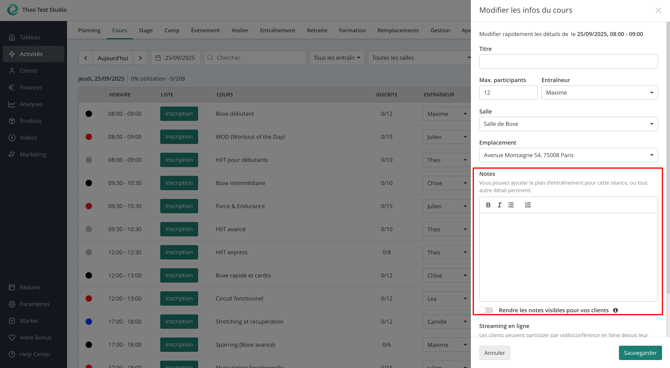Toggle notes visible for clients switch

click(486, 310)
